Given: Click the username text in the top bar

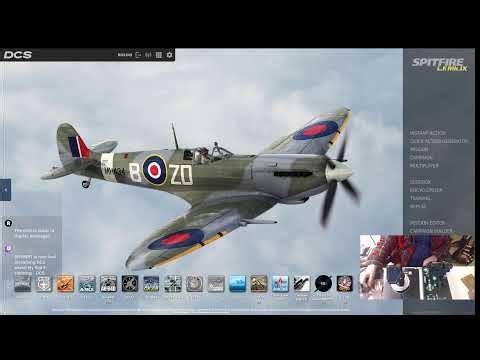Looking at the screenshot, I should pyautogui.click(x=125, y=55).
